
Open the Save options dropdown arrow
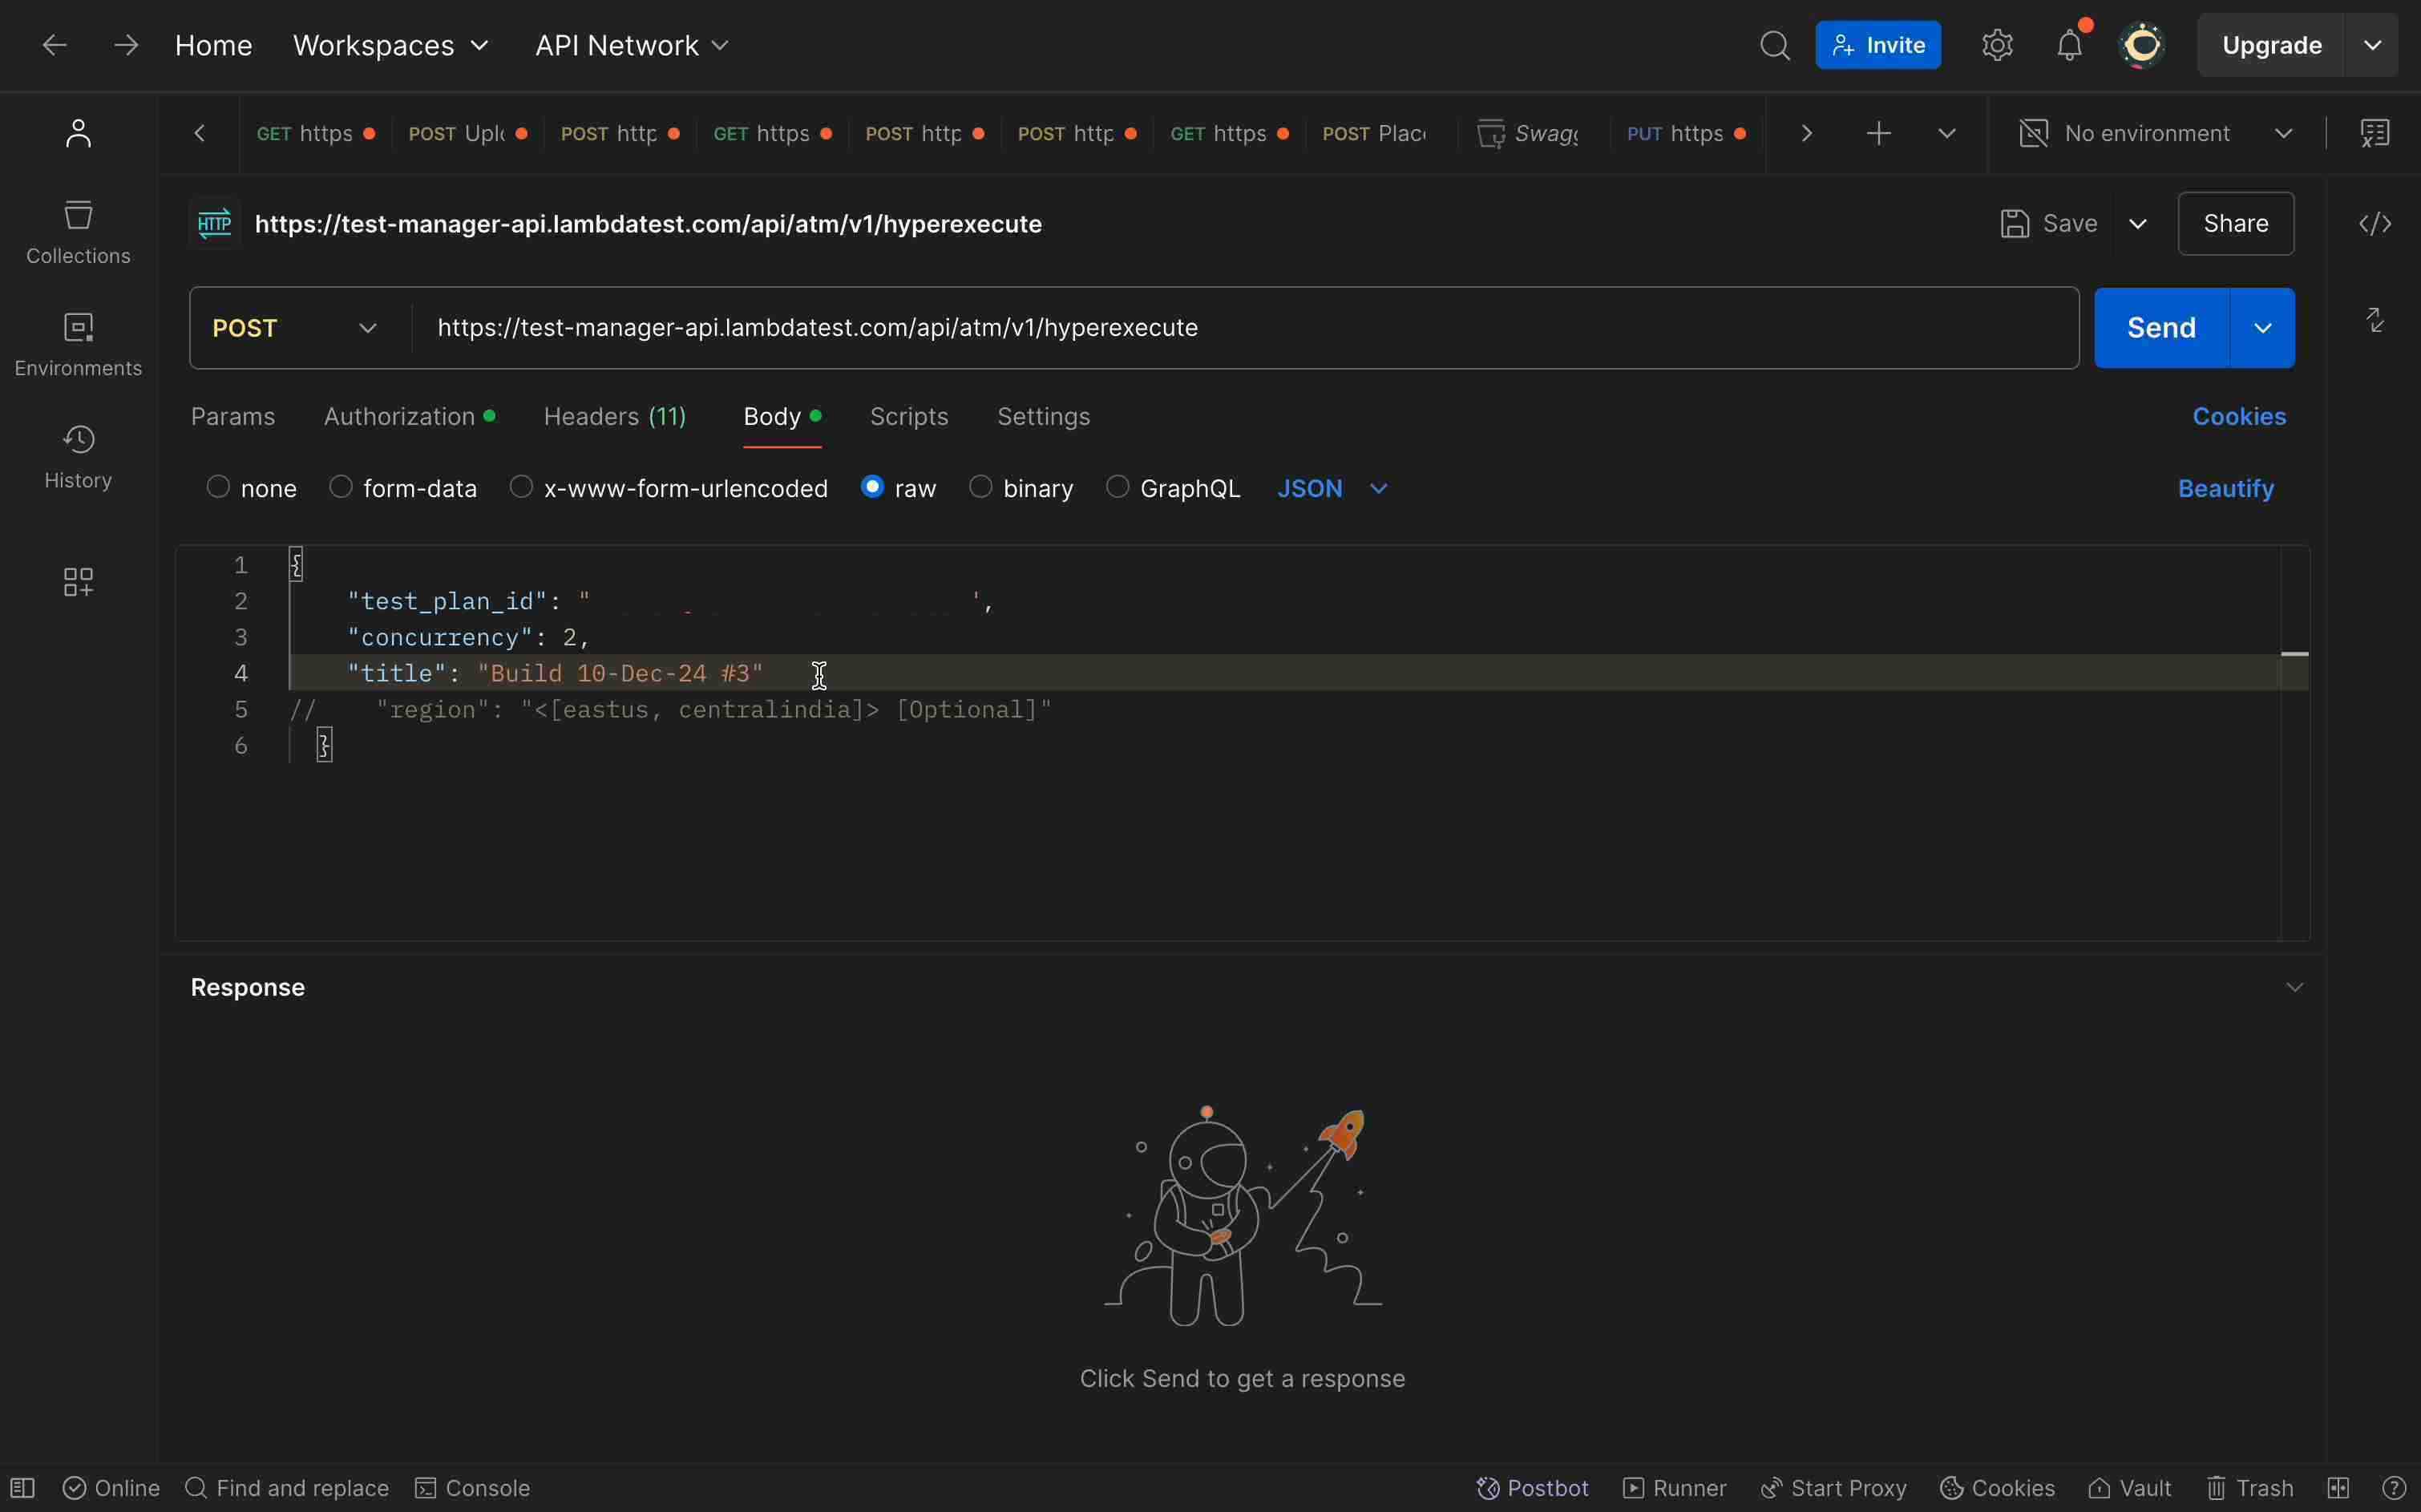(x=2138, y=224)
